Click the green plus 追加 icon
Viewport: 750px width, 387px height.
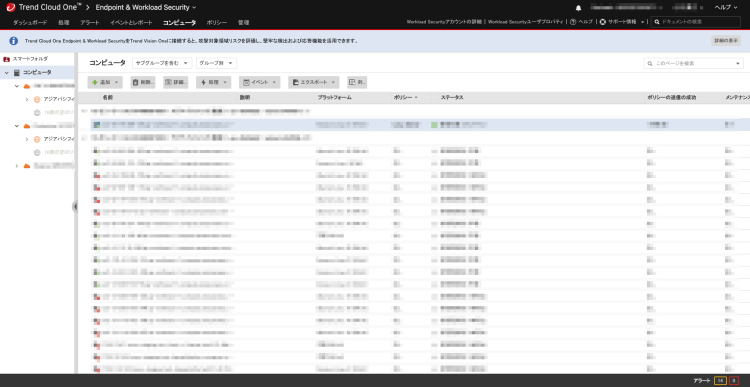coord(95,82)
